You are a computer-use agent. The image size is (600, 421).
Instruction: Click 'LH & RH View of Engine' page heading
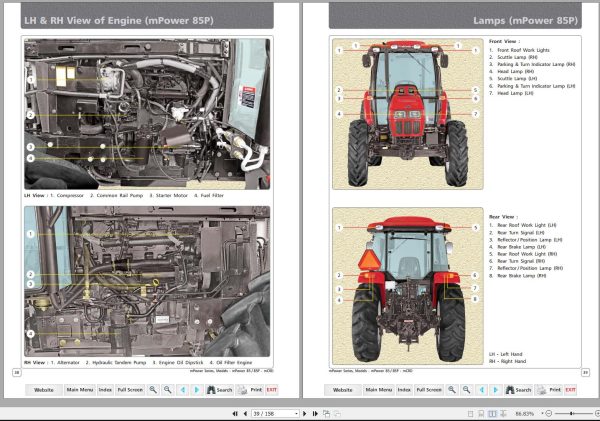click(x=119, y=20)
